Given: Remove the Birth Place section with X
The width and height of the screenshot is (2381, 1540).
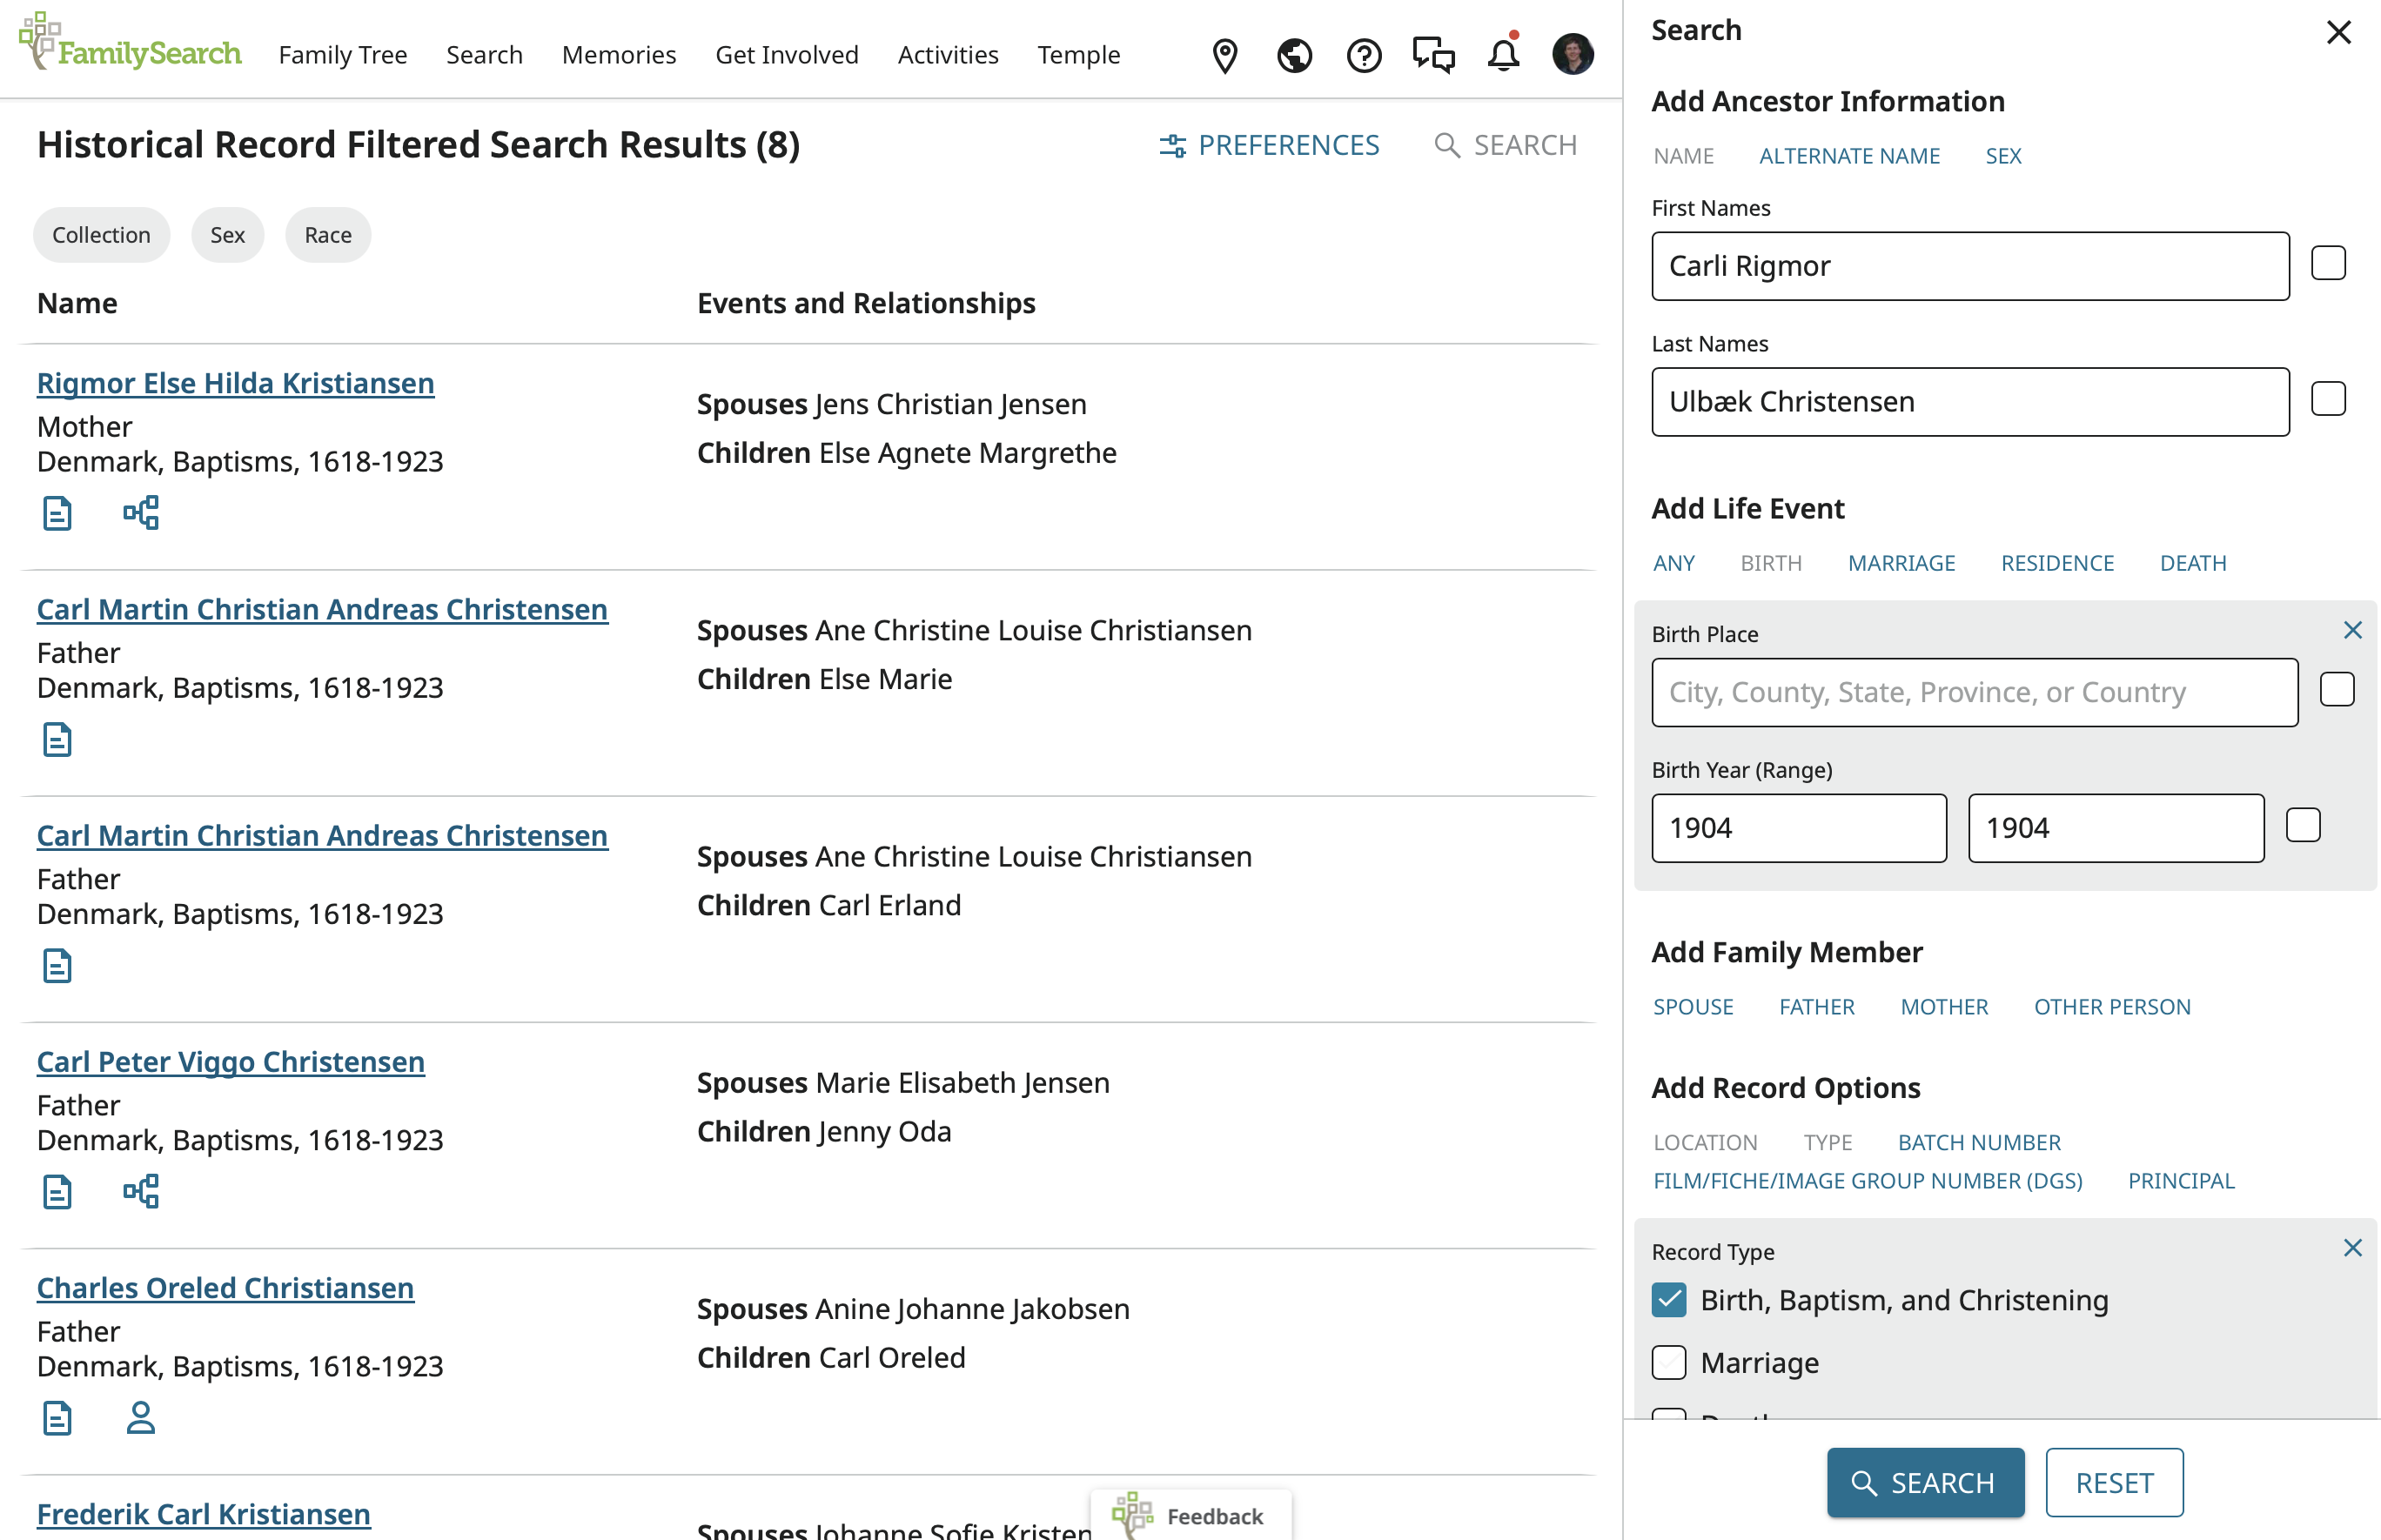Looking at the screenshot, I should [2351, 630].
